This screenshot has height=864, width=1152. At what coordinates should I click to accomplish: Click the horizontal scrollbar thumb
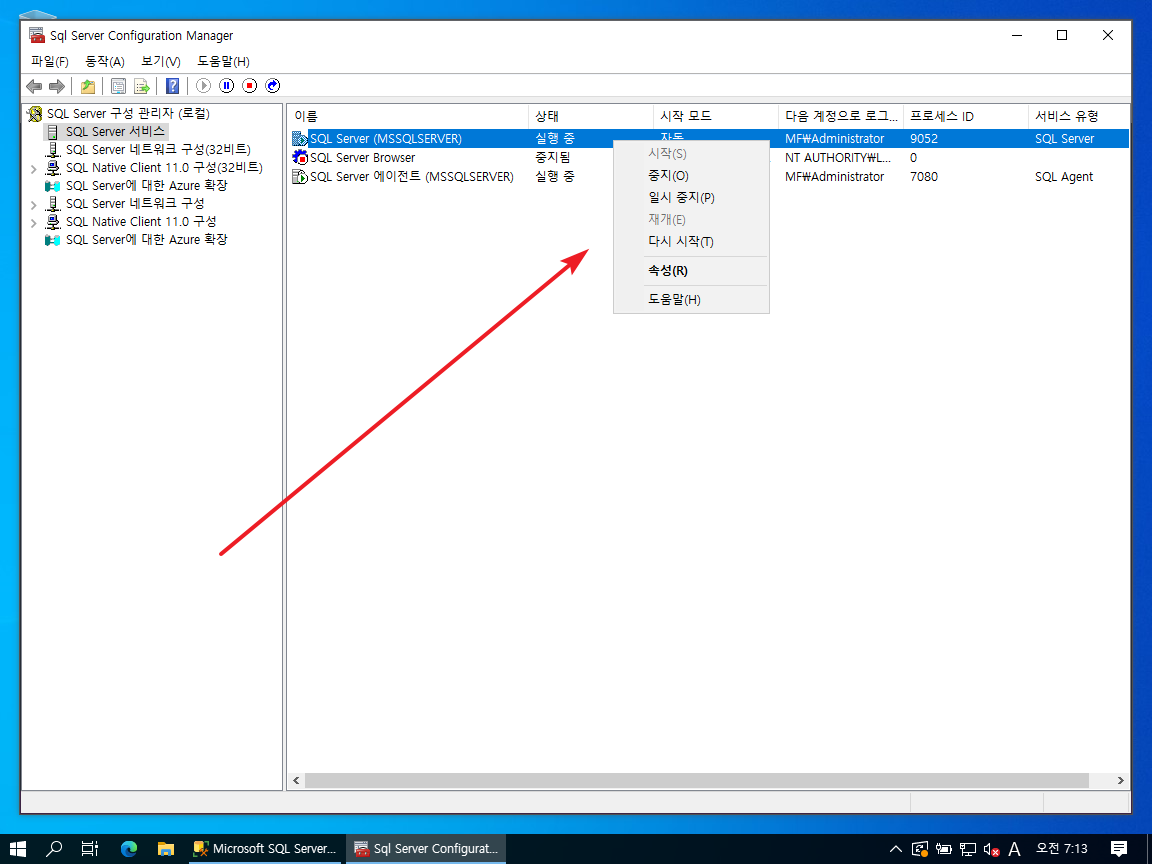pos(696,780)
